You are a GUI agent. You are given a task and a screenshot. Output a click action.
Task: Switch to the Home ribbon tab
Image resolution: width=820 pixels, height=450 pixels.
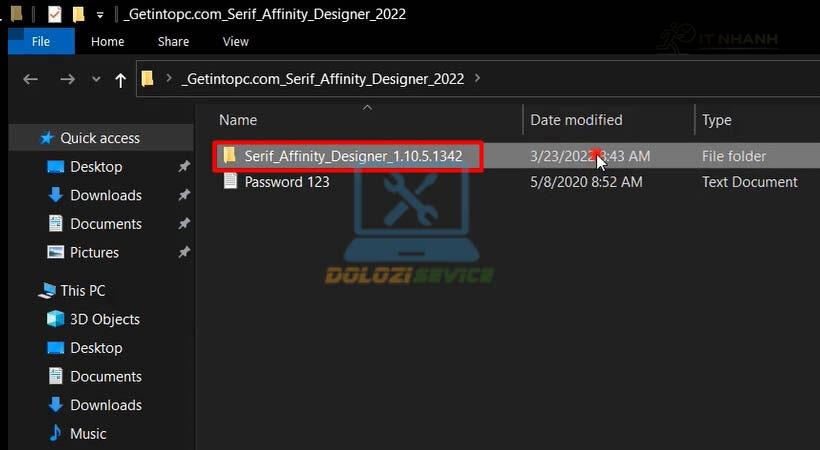(x=108, y=41)
